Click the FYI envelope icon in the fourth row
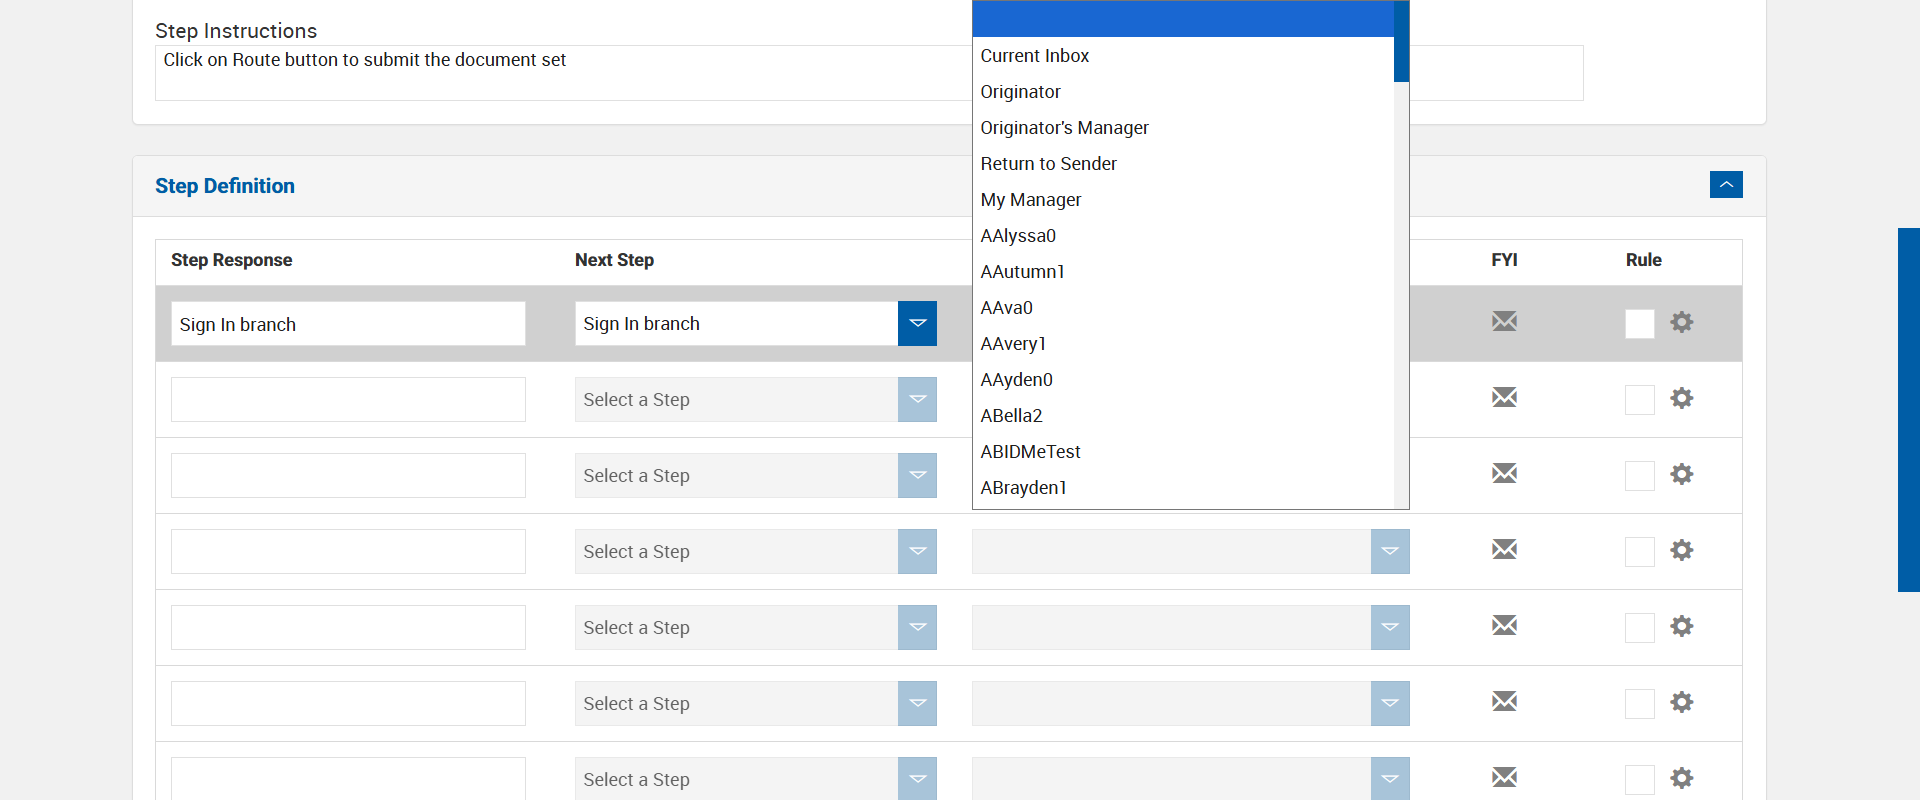This screenshot has width=1920, height=800. coord(1504,550)
